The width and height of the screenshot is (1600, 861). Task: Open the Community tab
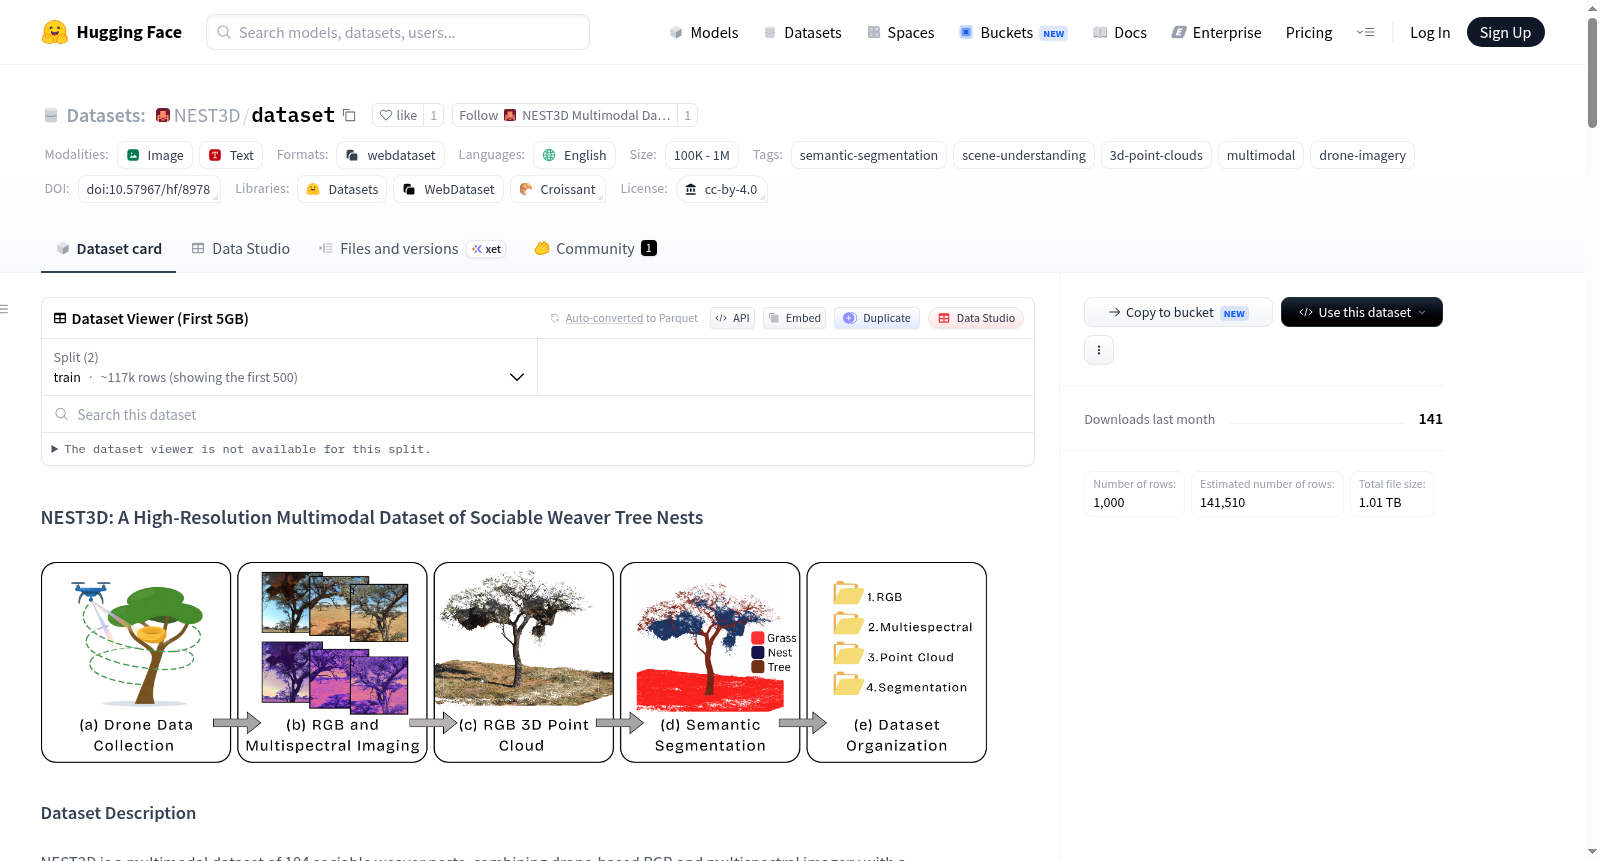(596, 248)
